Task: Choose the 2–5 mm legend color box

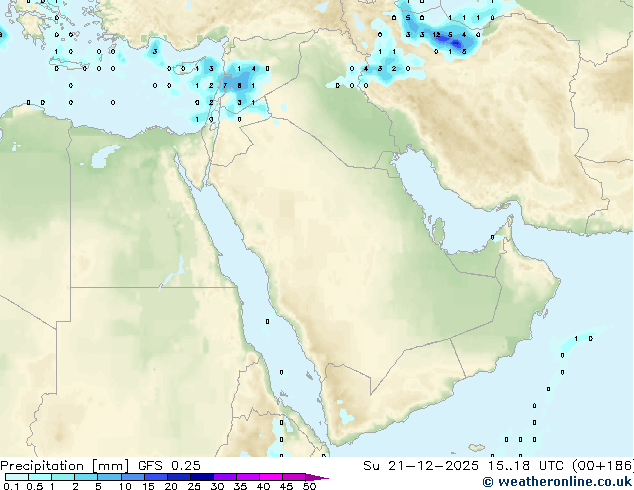Action: pos(86,477)
